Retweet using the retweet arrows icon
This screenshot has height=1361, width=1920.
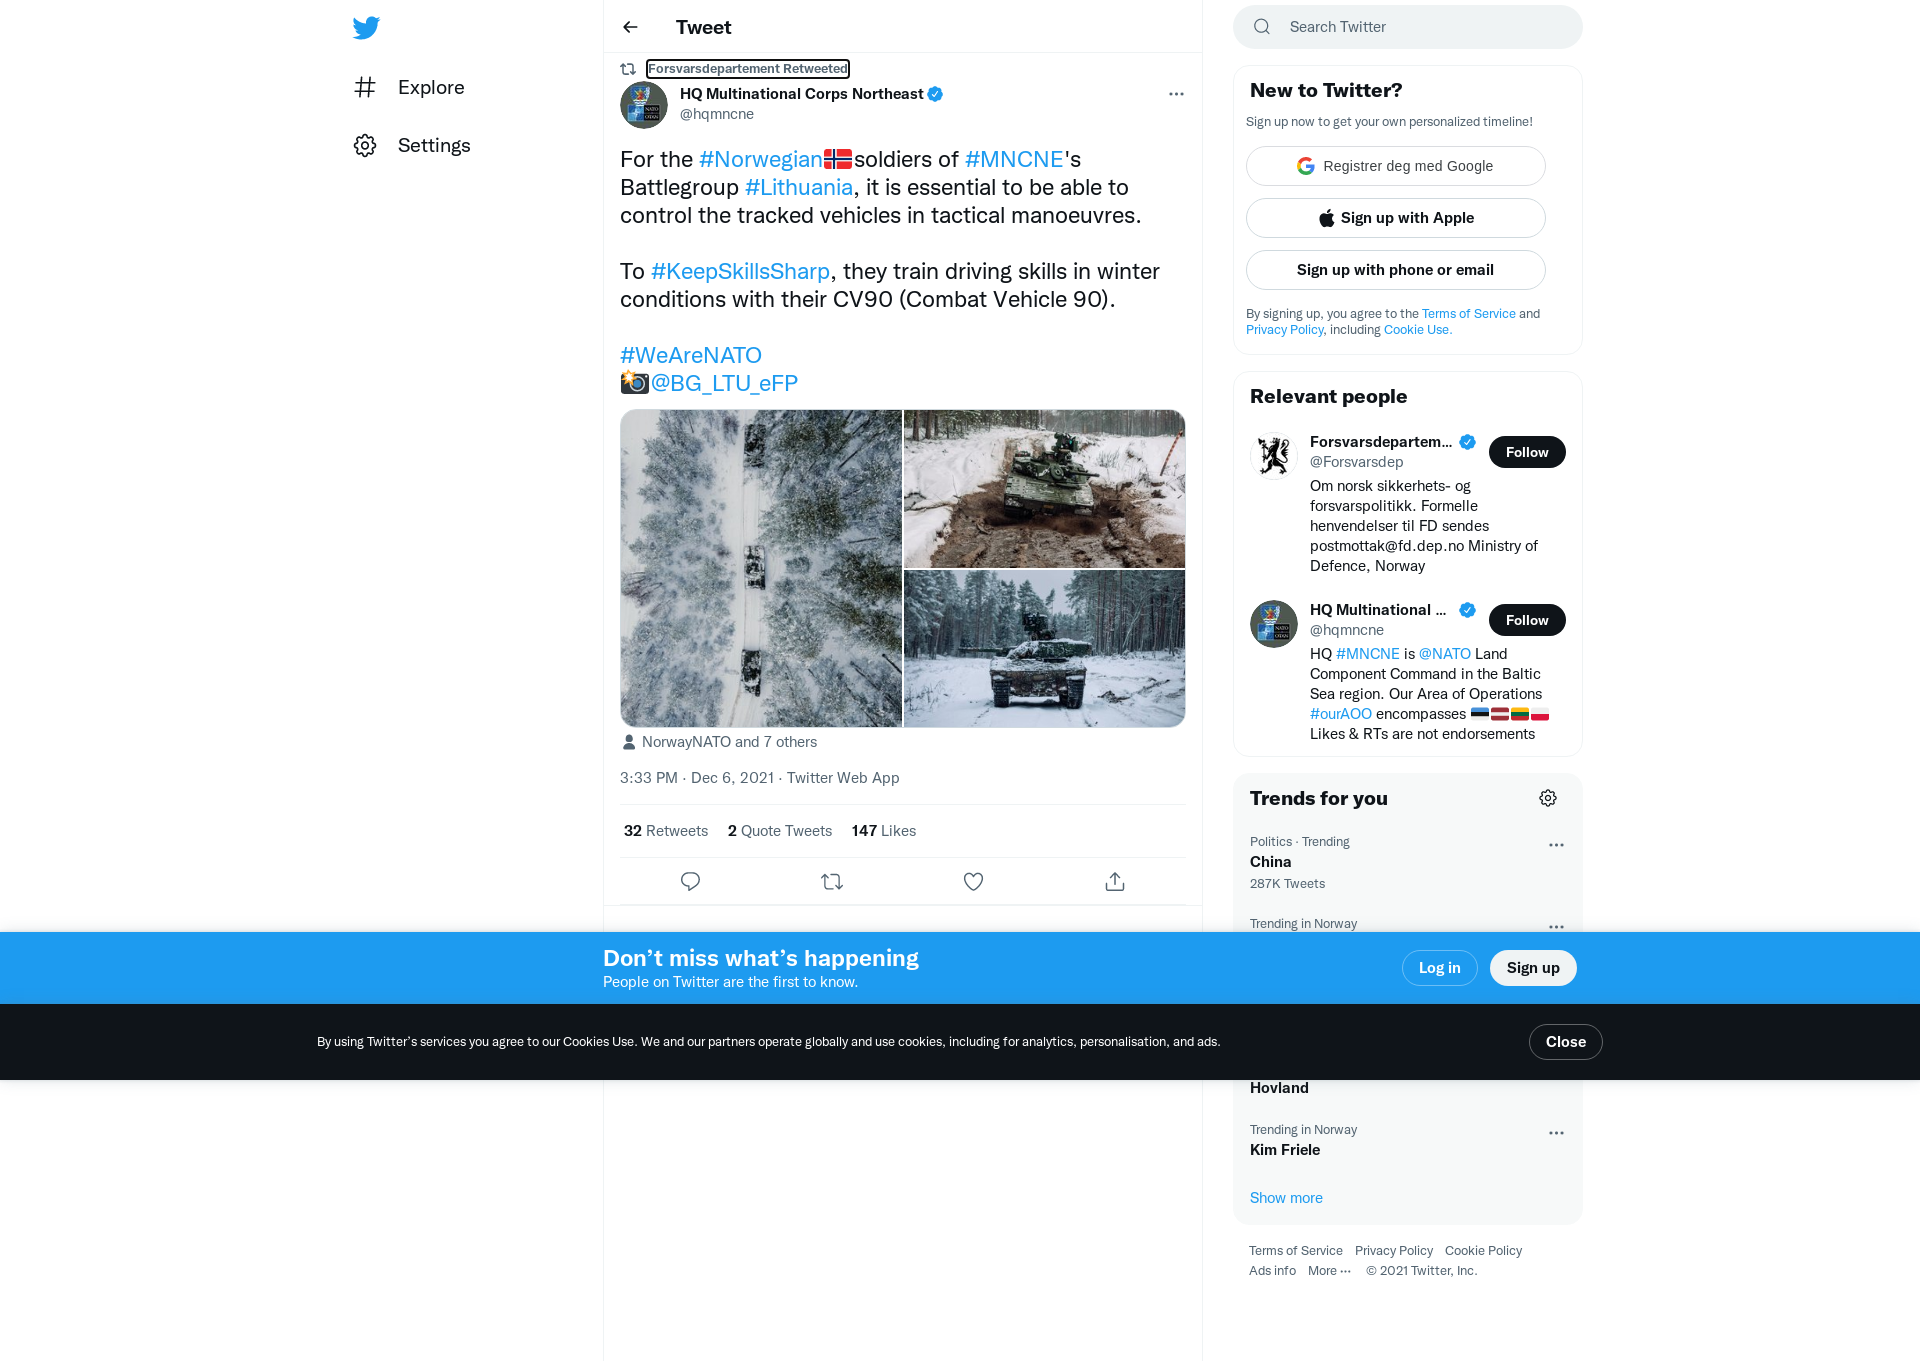[x=832, y=881]
